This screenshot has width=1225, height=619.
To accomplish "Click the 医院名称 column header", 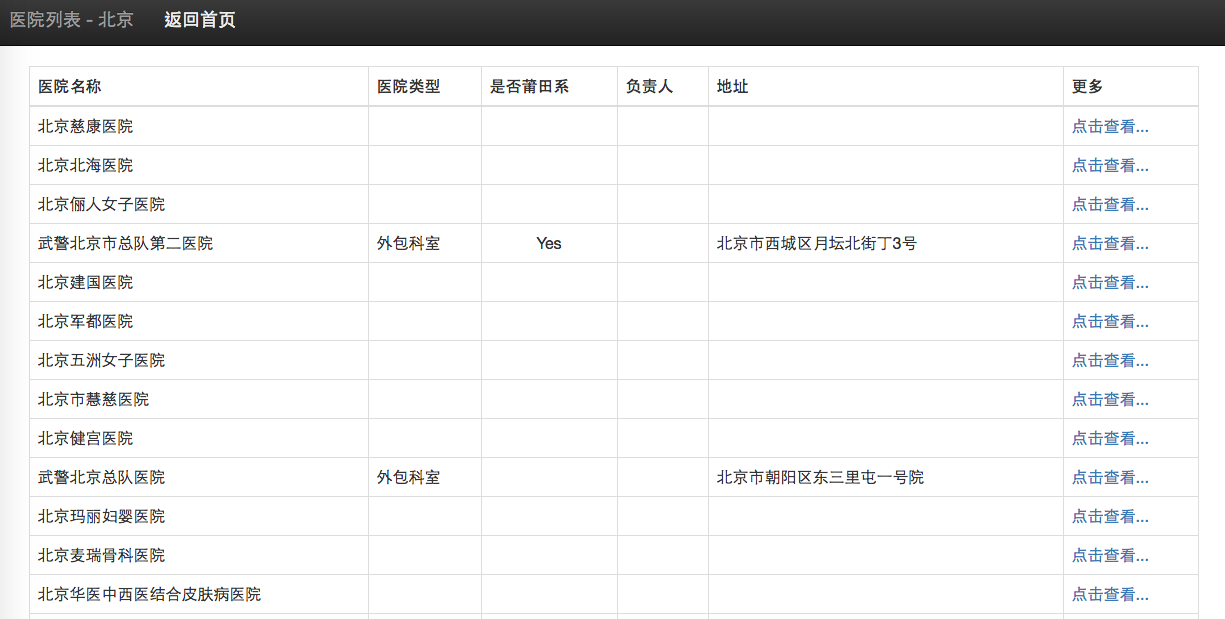I will coord(70,86).
